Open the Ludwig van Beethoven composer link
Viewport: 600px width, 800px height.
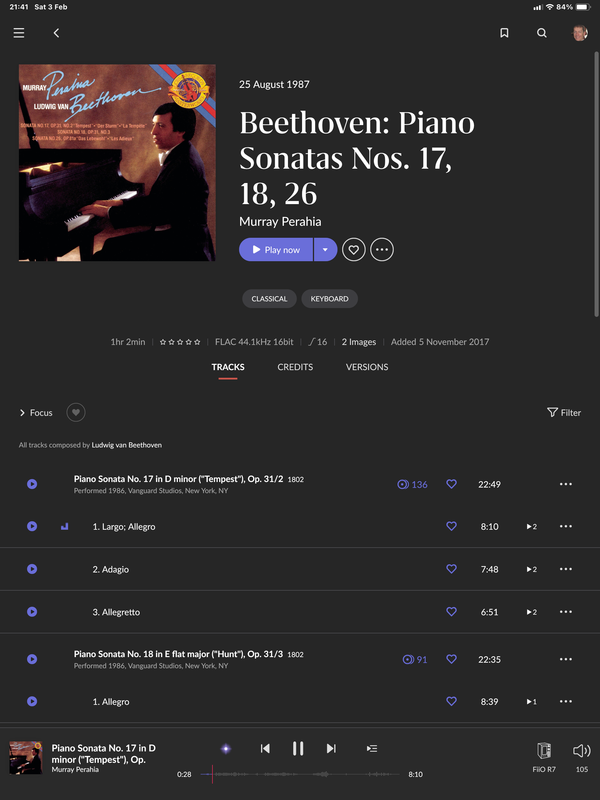[127, 445]
